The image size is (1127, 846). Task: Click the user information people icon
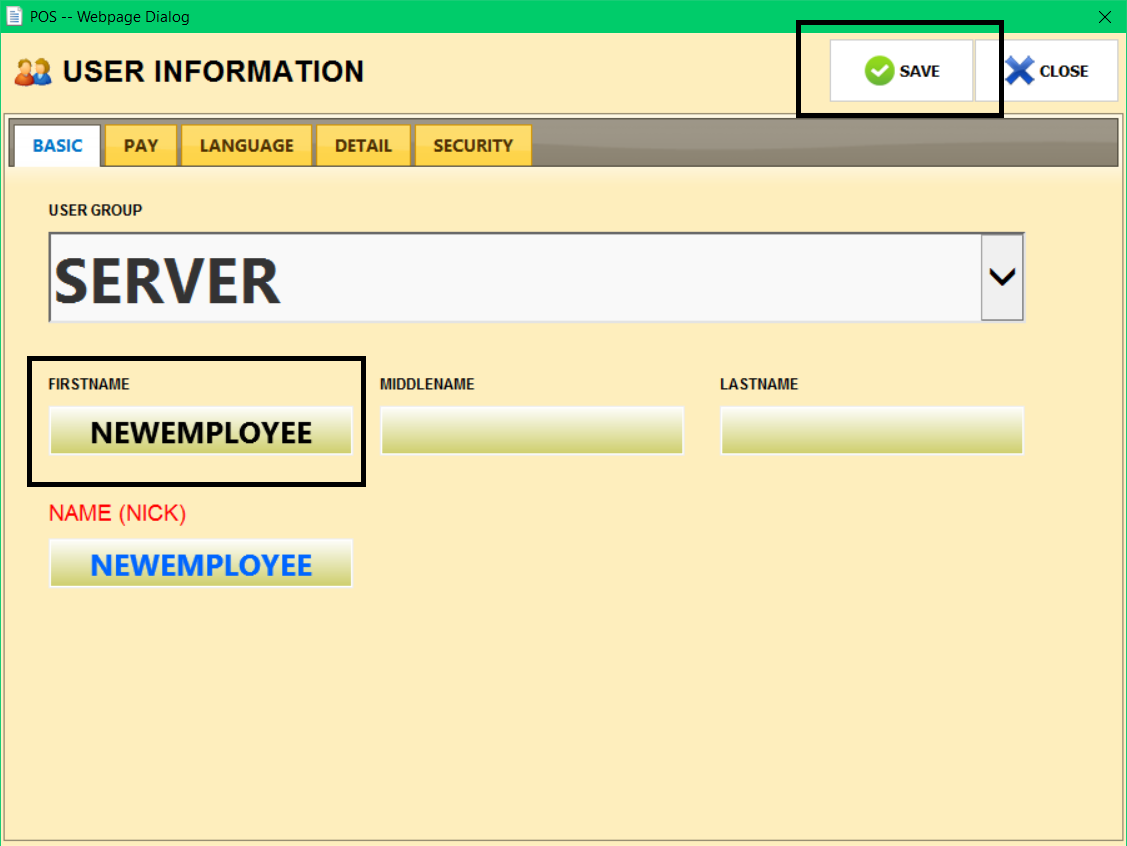33,72
